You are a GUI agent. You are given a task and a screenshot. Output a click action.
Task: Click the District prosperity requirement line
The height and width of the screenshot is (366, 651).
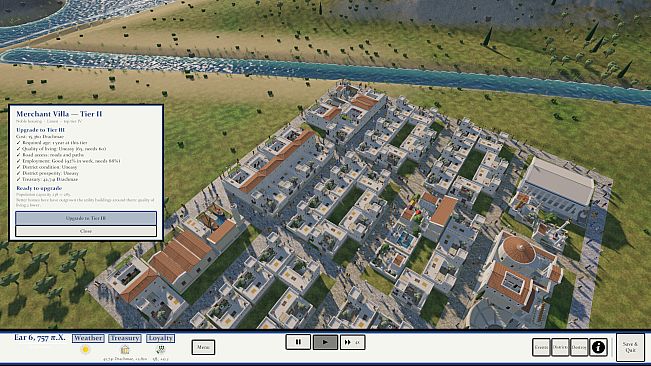click(x=47, y=173)
